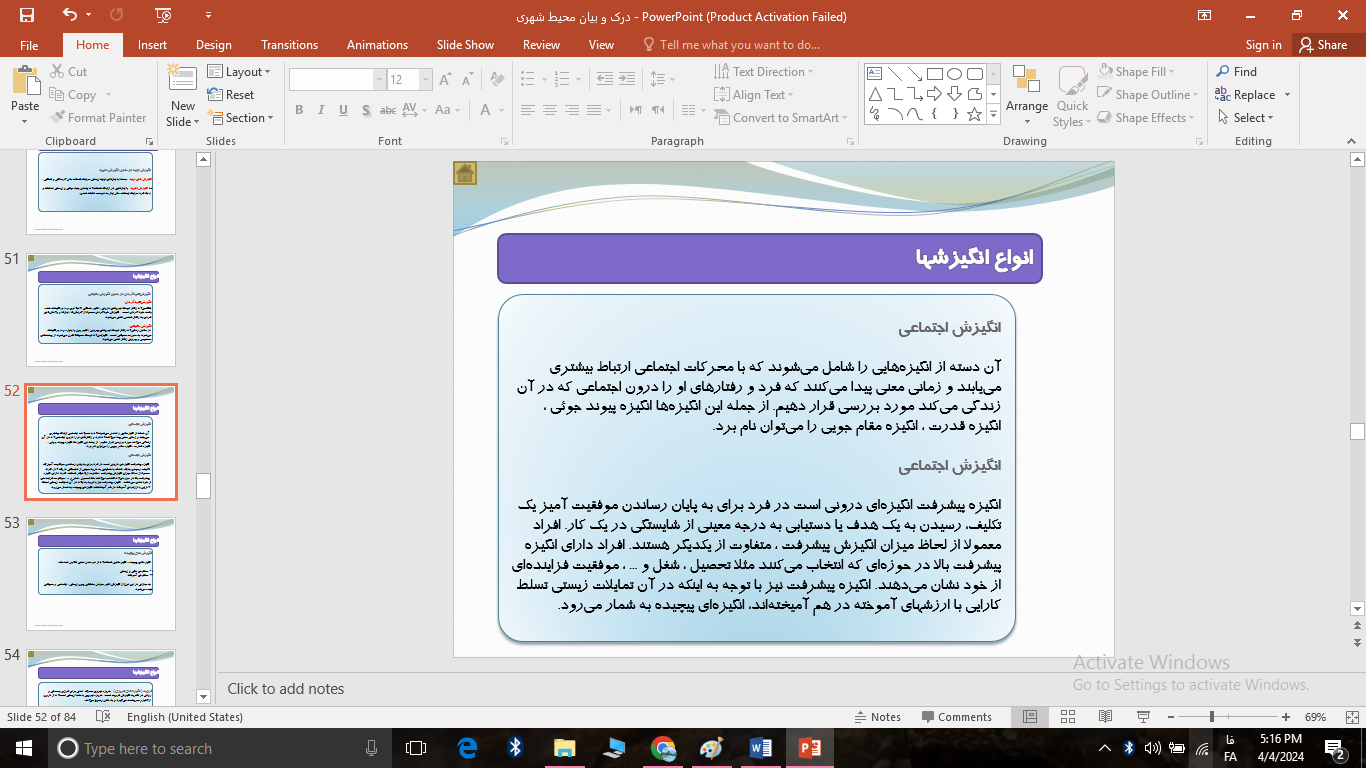Screen dimensions: 1366x768
Task: Toggle Bold formatting button
Action: 299,110
